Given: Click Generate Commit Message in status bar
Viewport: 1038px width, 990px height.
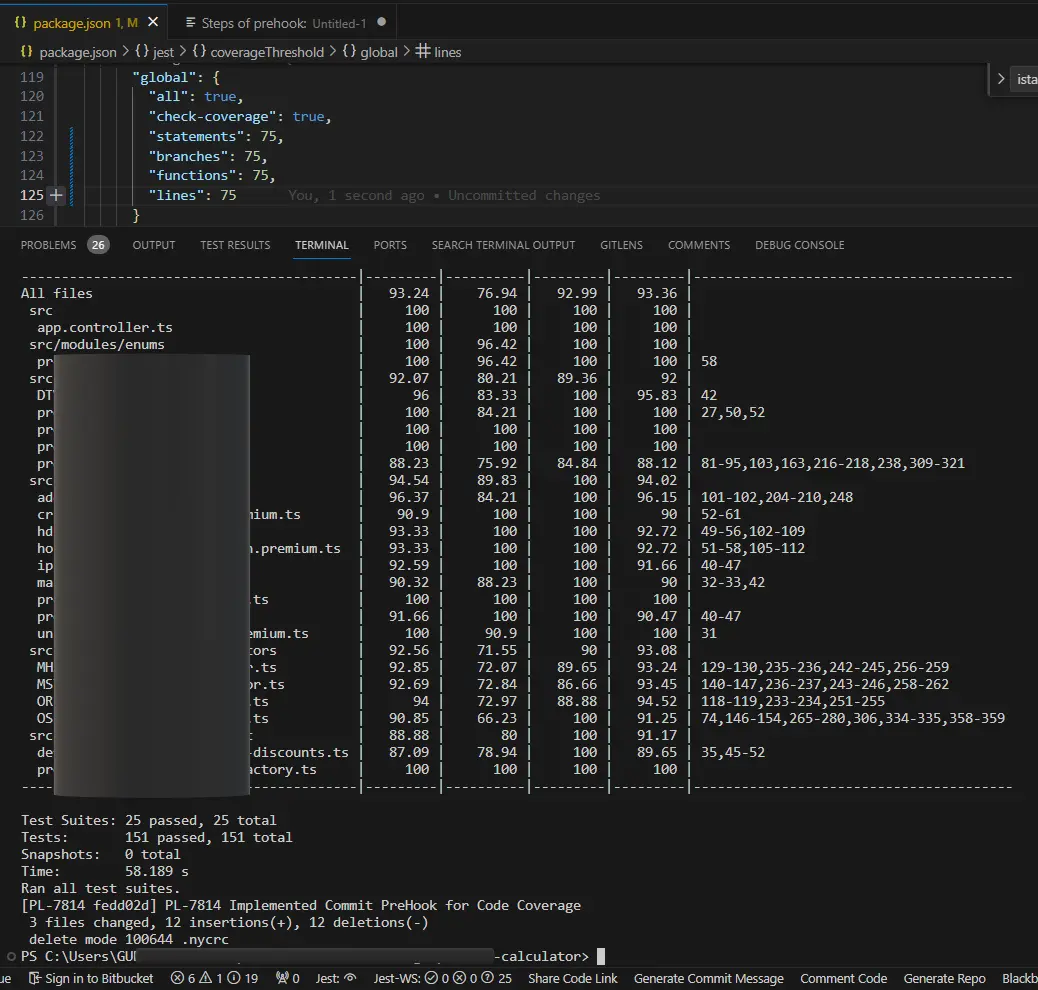Looking at the screenshot, I should pos(708,979).
